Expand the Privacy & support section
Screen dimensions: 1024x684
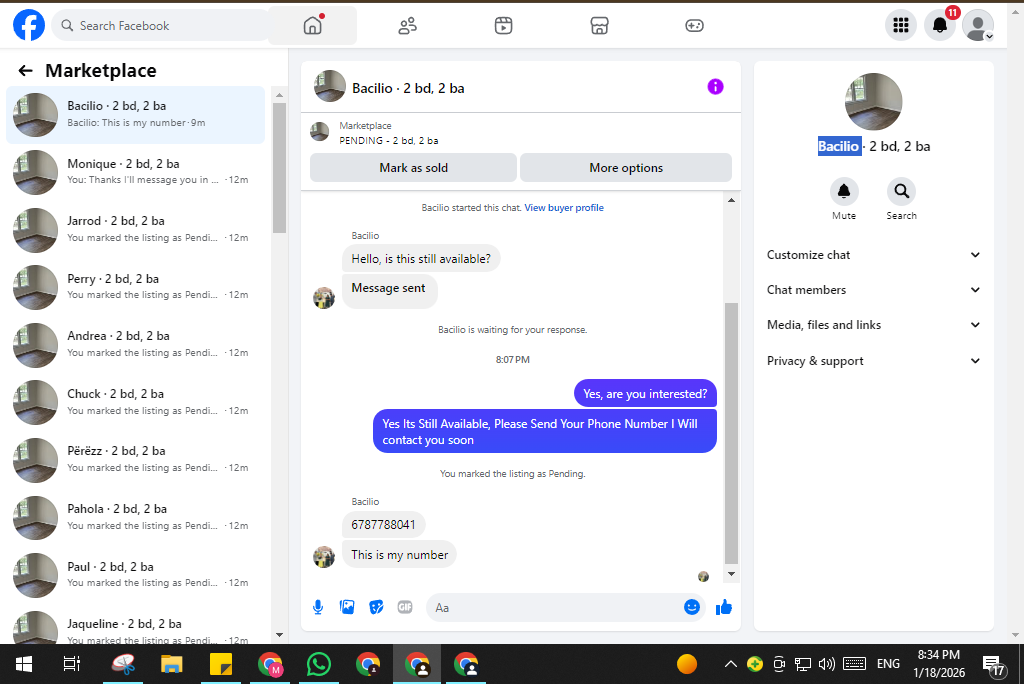pos(873,361)
